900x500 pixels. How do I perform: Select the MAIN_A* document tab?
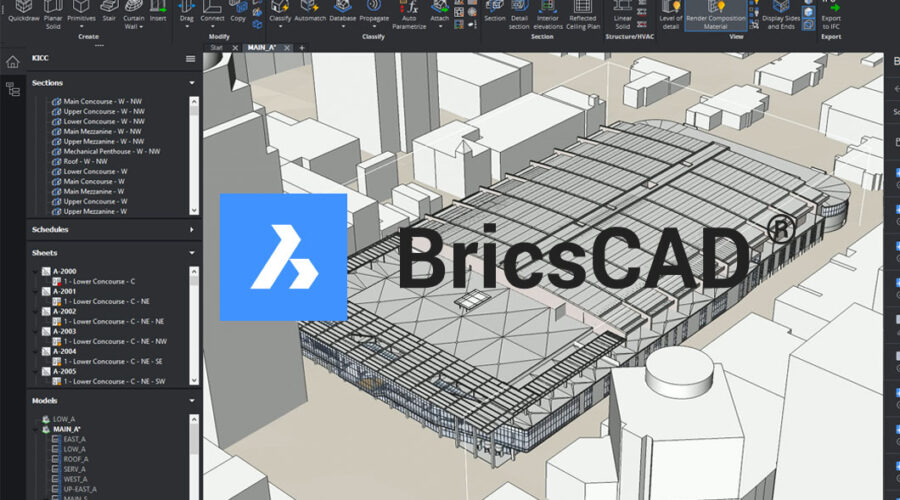[x=259, y=48]
